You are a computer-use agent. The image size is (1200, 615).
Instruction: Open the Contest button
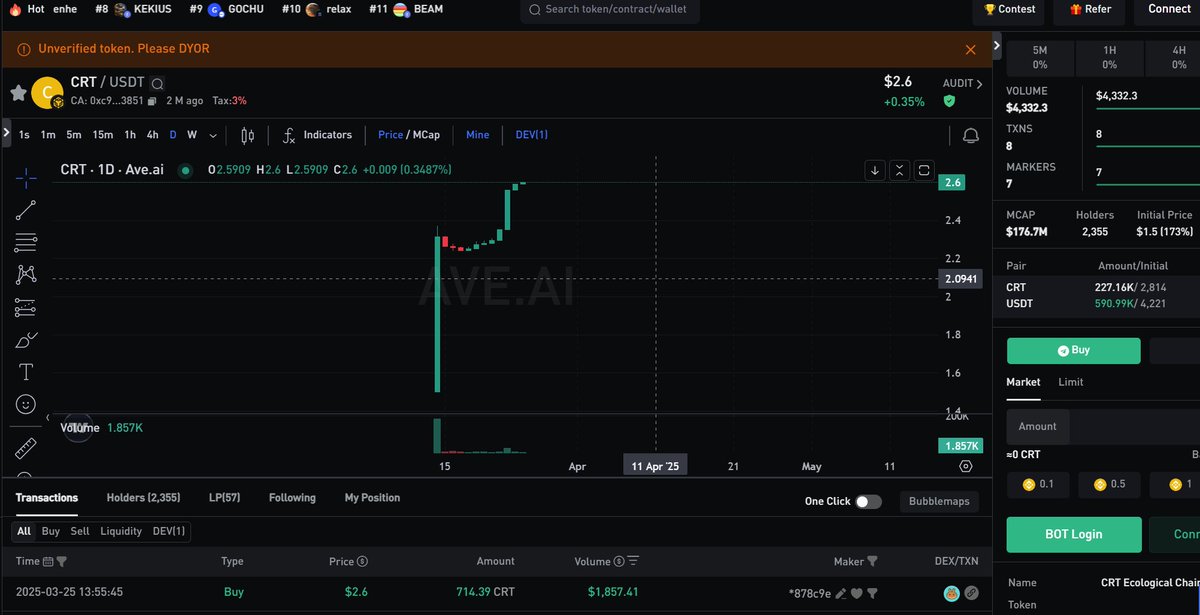(1010, 9)
